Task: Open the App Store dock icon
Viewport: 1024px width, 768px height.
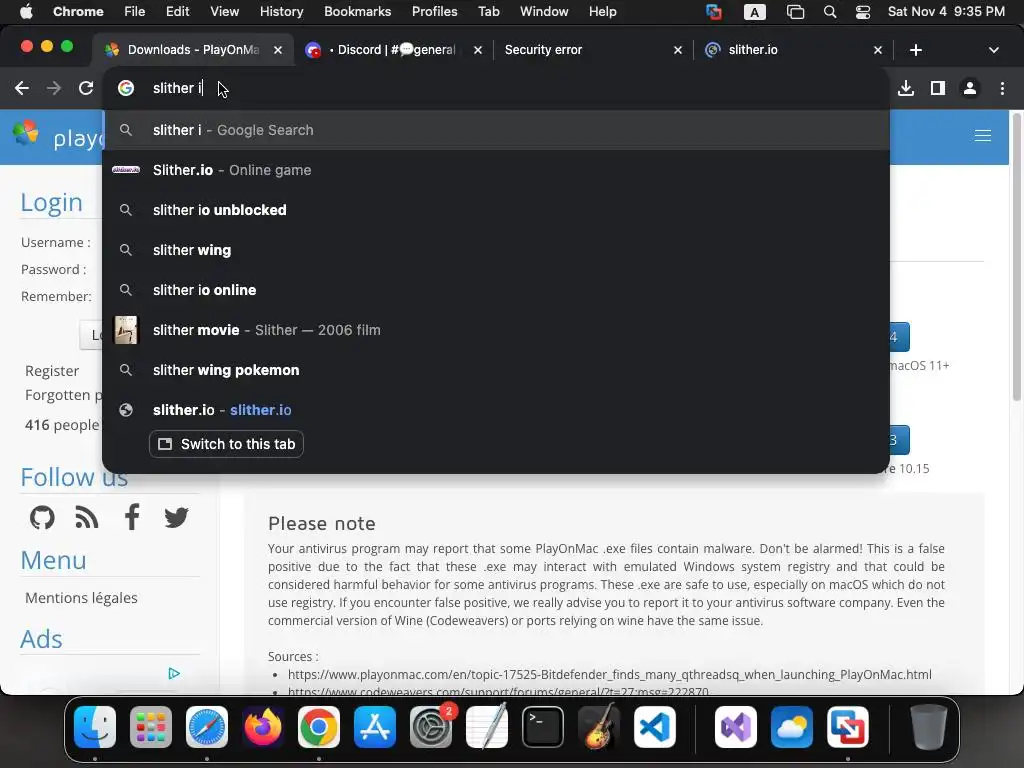Action: click(375, 727)
